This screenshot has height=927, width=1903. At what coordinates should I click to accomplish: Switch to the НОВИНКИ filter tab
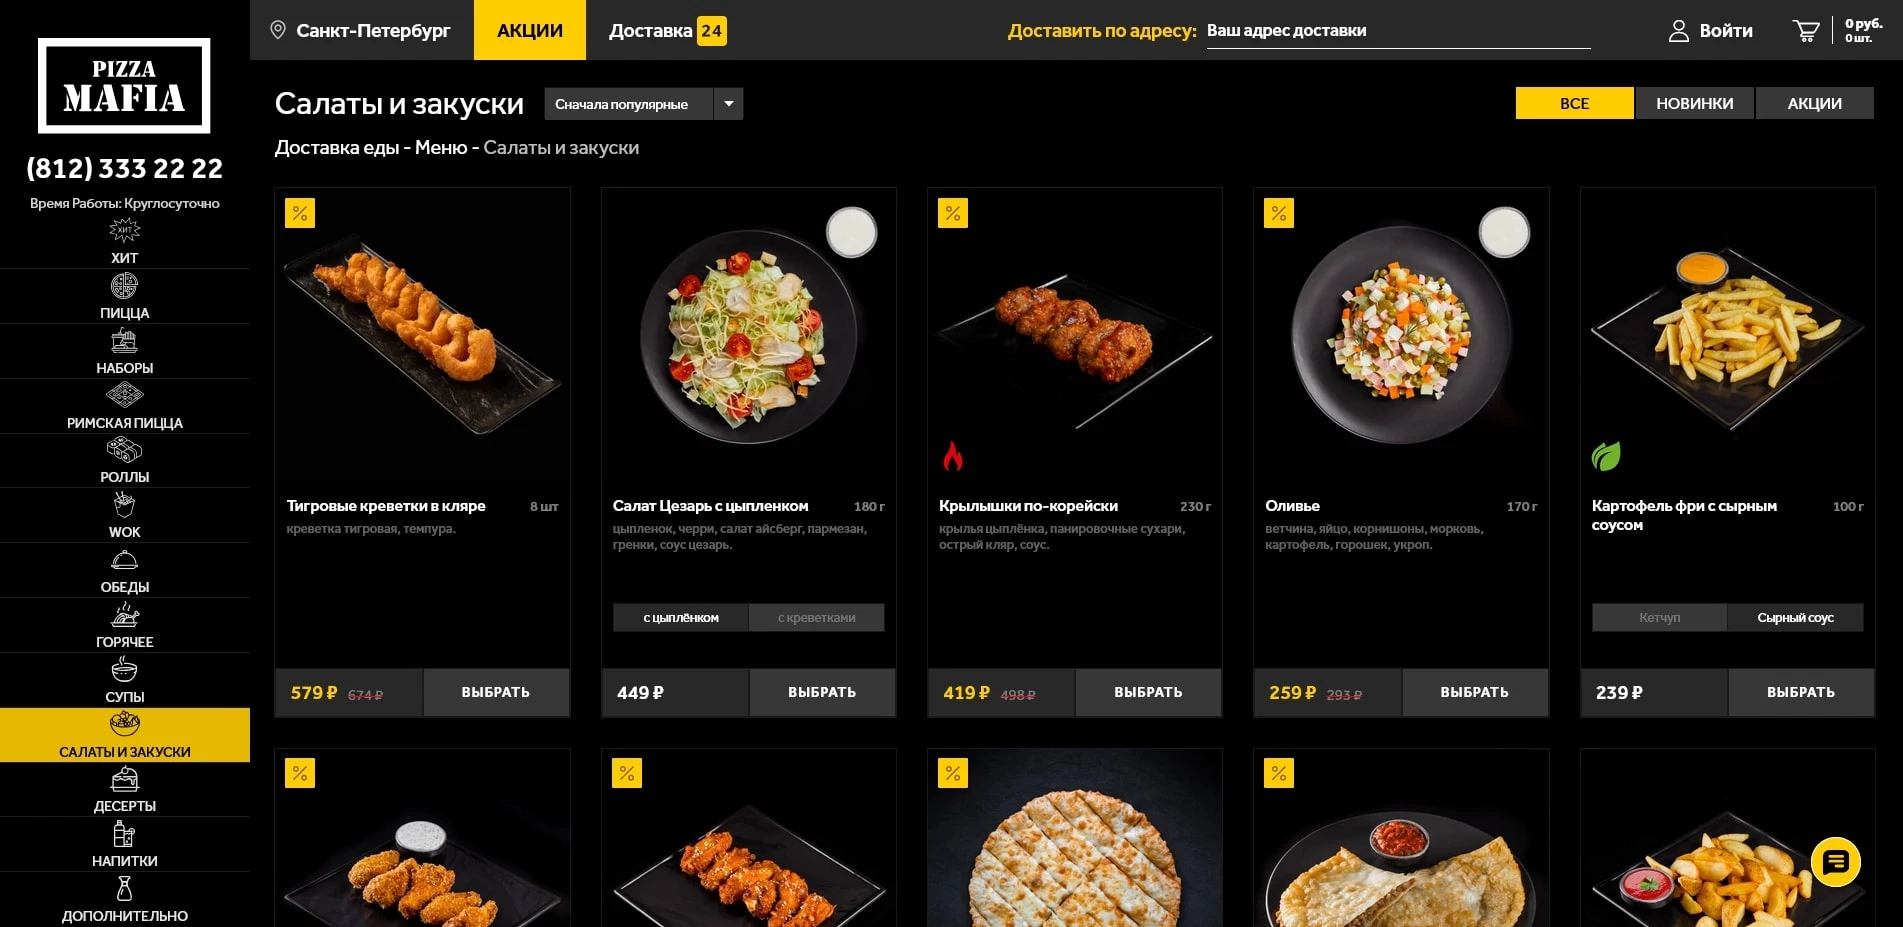pos(1694,103)
